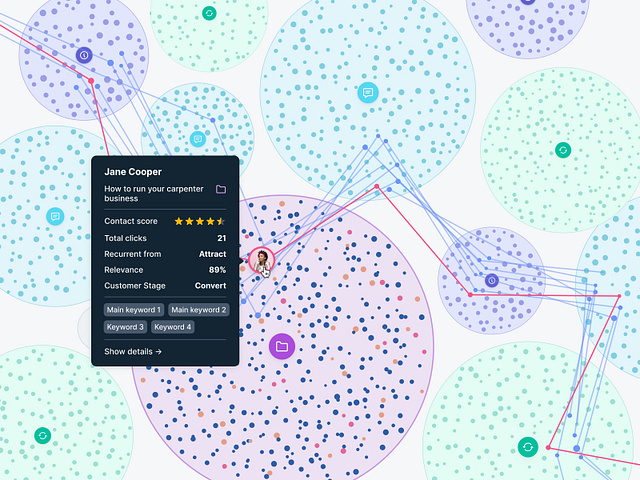640x480 pixels.
Task: Click the Contact score star rating
Action: tap(200, 221)
